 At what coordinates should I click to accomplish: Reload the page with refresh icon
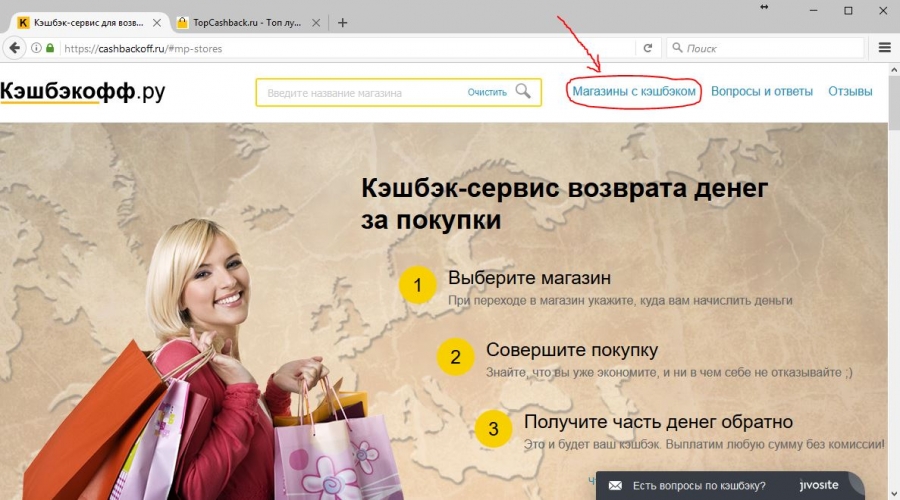(x=647, y=48)
